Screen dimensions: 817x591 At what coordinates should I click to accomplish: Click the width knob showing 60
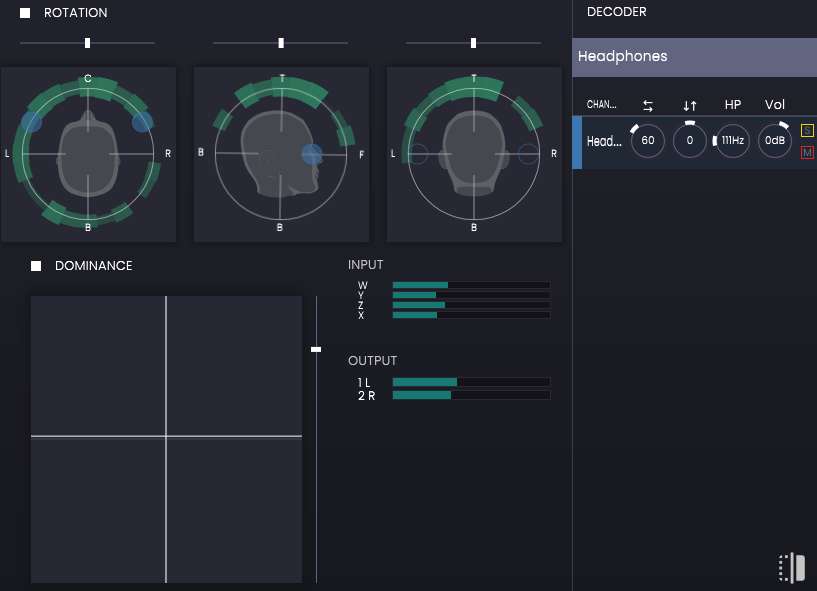[647, 141]
